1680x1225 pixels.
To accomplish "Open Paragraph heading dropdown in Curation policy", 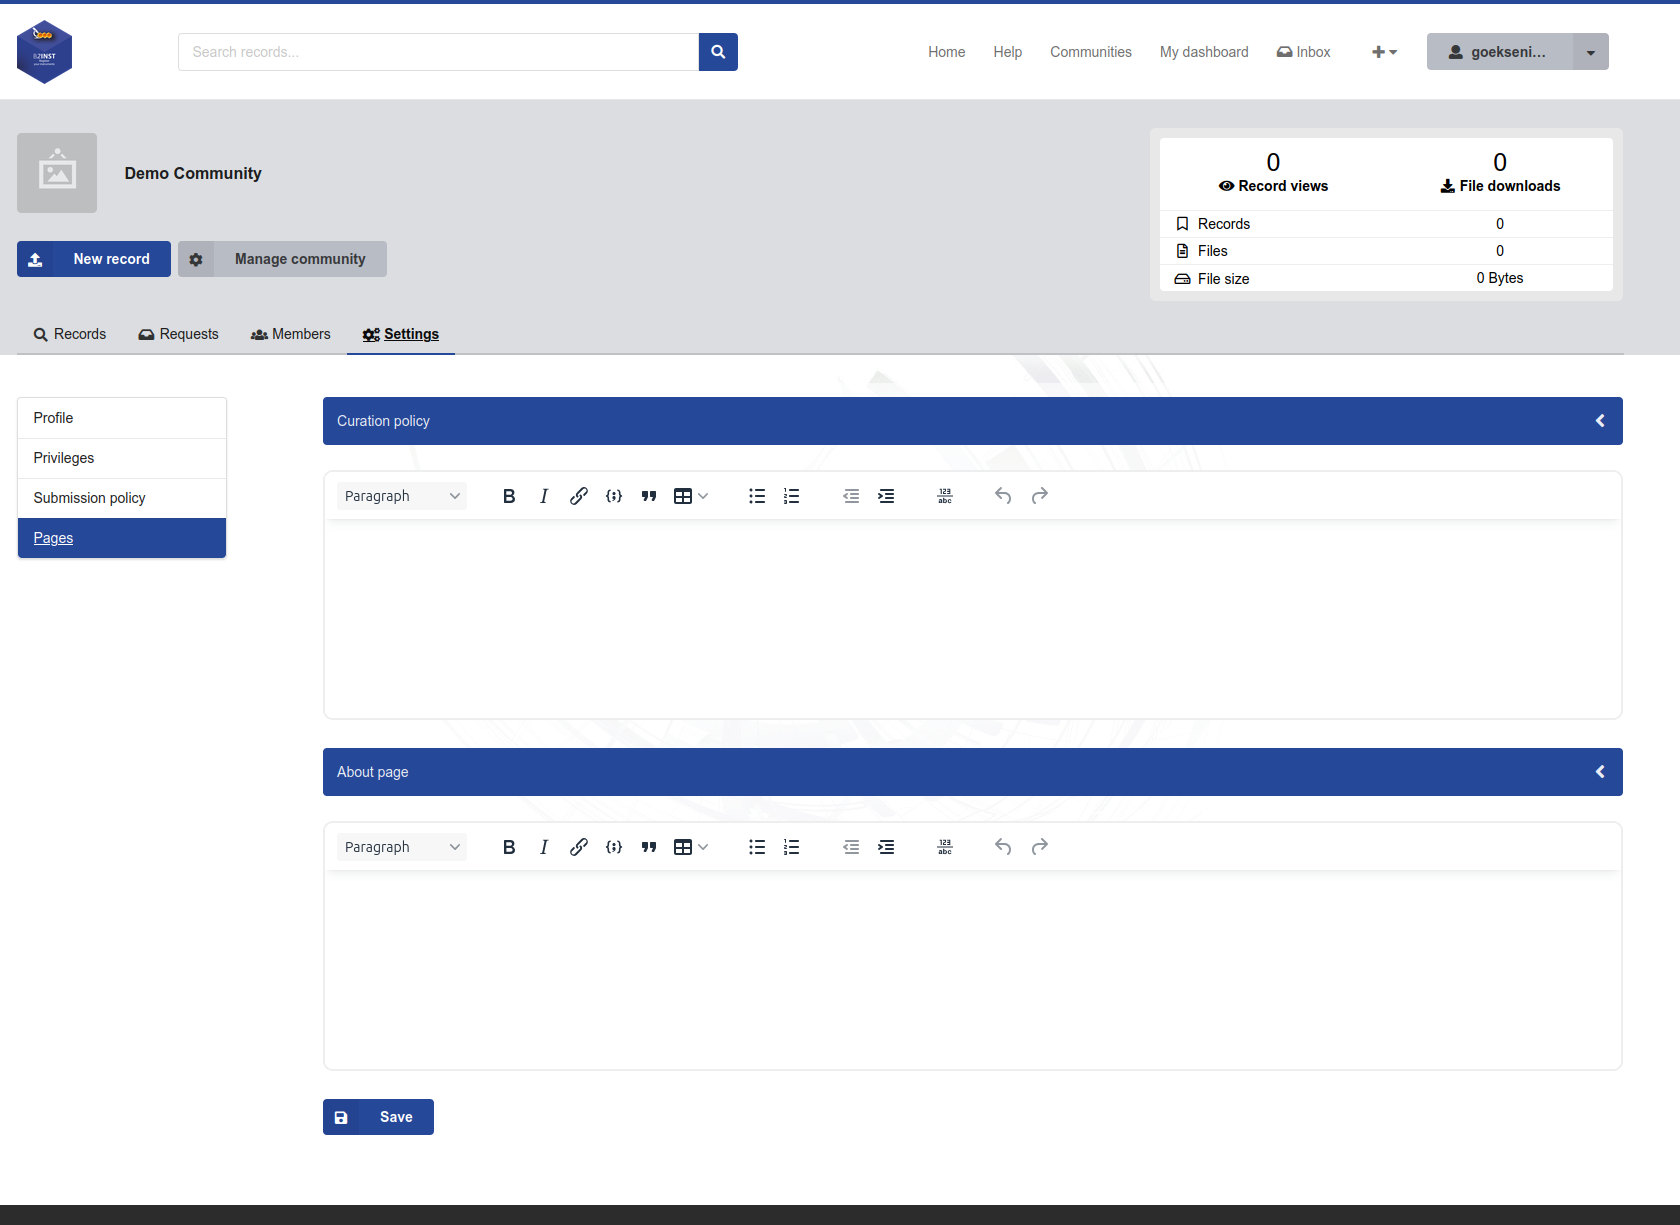I will click(x=402, y=496).
